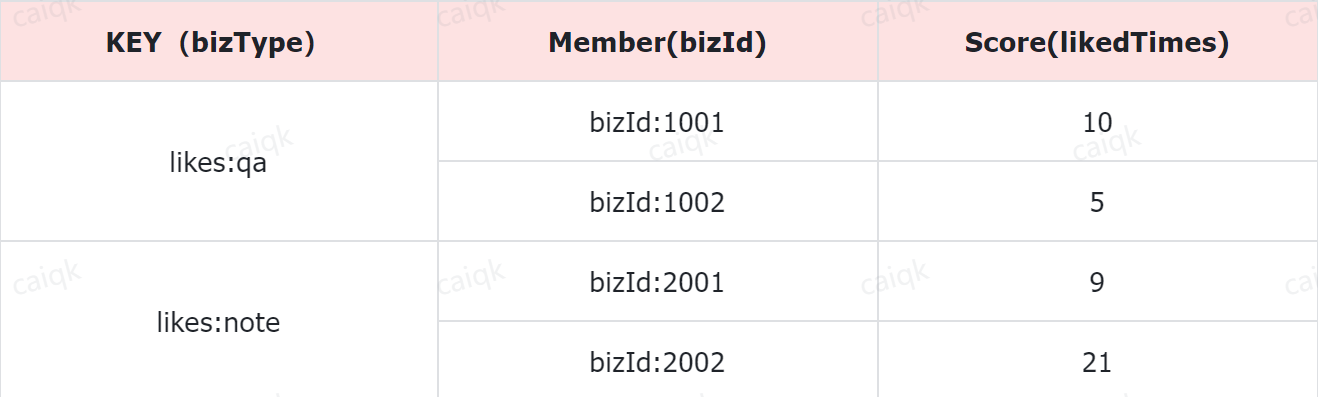
Task: Click the word KEY in the header
Action: tap(133, 44)
